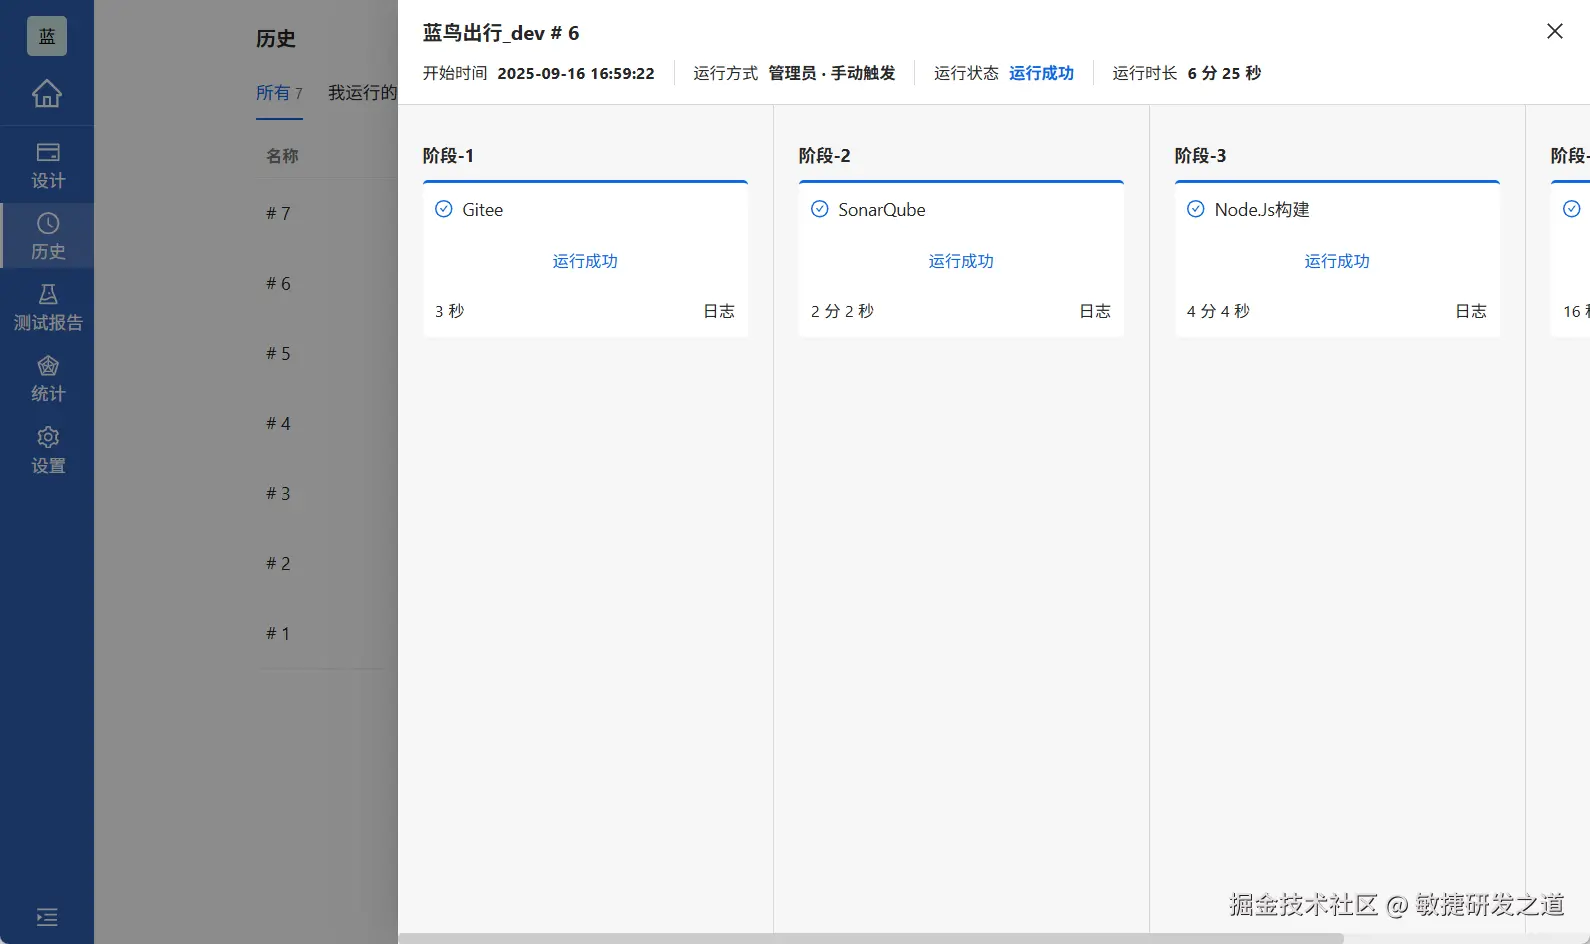Open the 设置 settings section

pyautogui.click(x=47, y=450)
